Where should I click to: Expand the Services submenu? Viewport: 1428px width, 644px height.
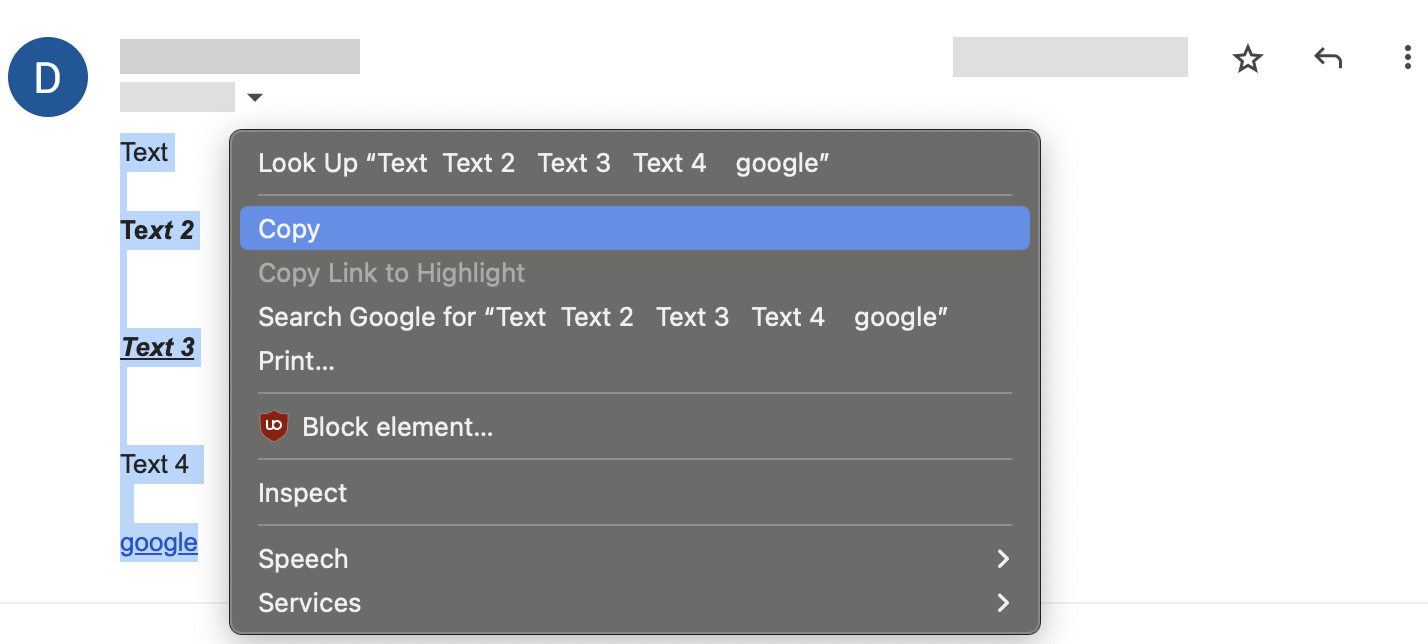point(309,603)
